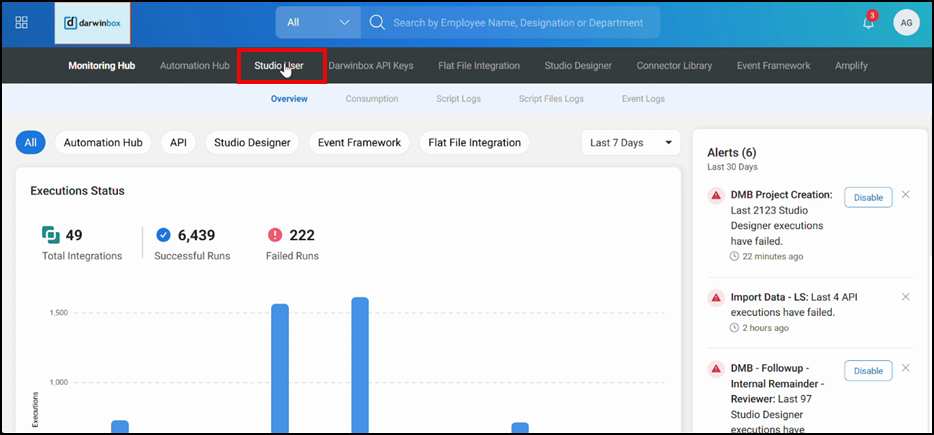Dismiss the DMB Followup alert
The image size is (934, 435).
point(905,369)
